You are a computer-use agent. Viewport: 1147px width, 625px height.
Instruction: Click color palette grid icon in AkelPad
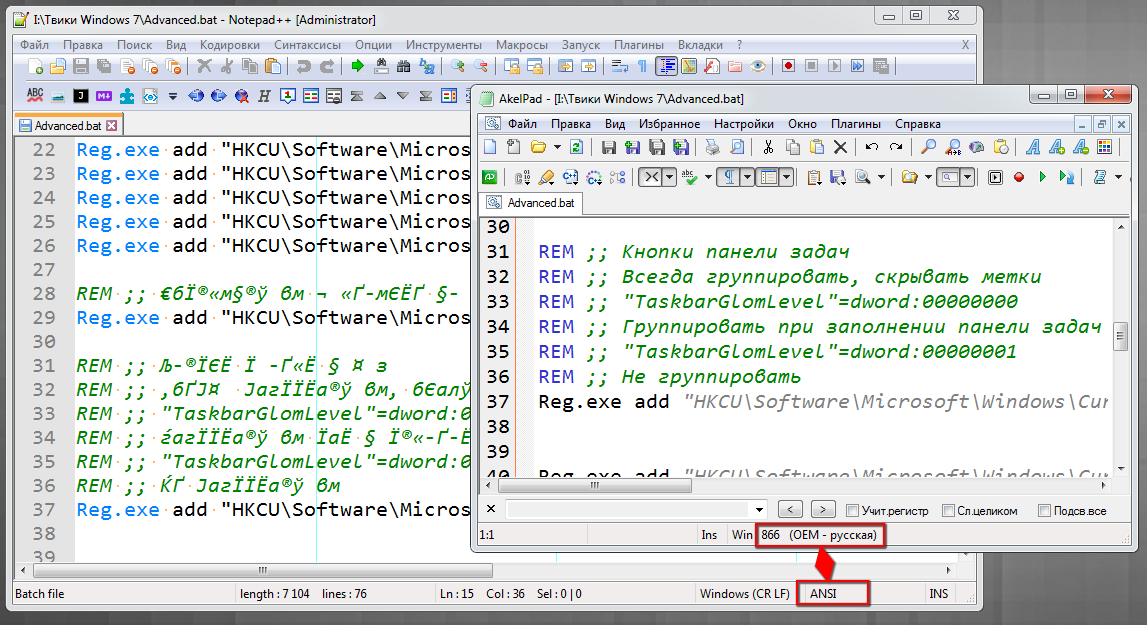pyautogui.click(x=1105, y=147)
